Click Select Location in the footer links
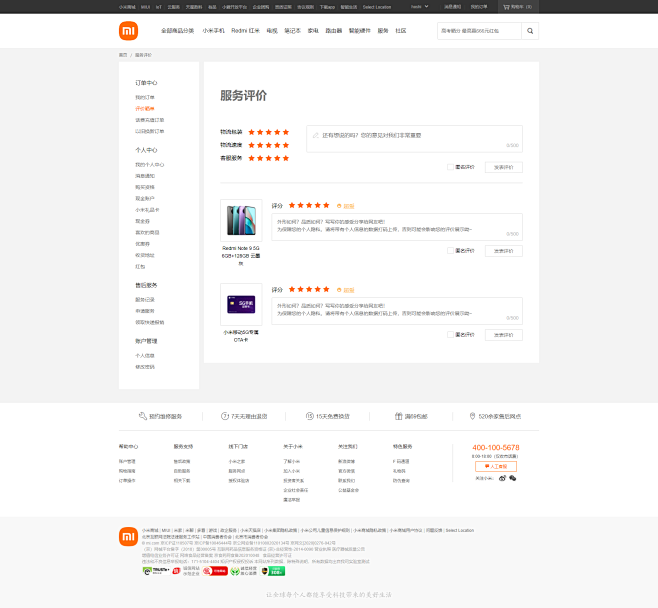Viewport: 658px width, 608px height. 460,530
